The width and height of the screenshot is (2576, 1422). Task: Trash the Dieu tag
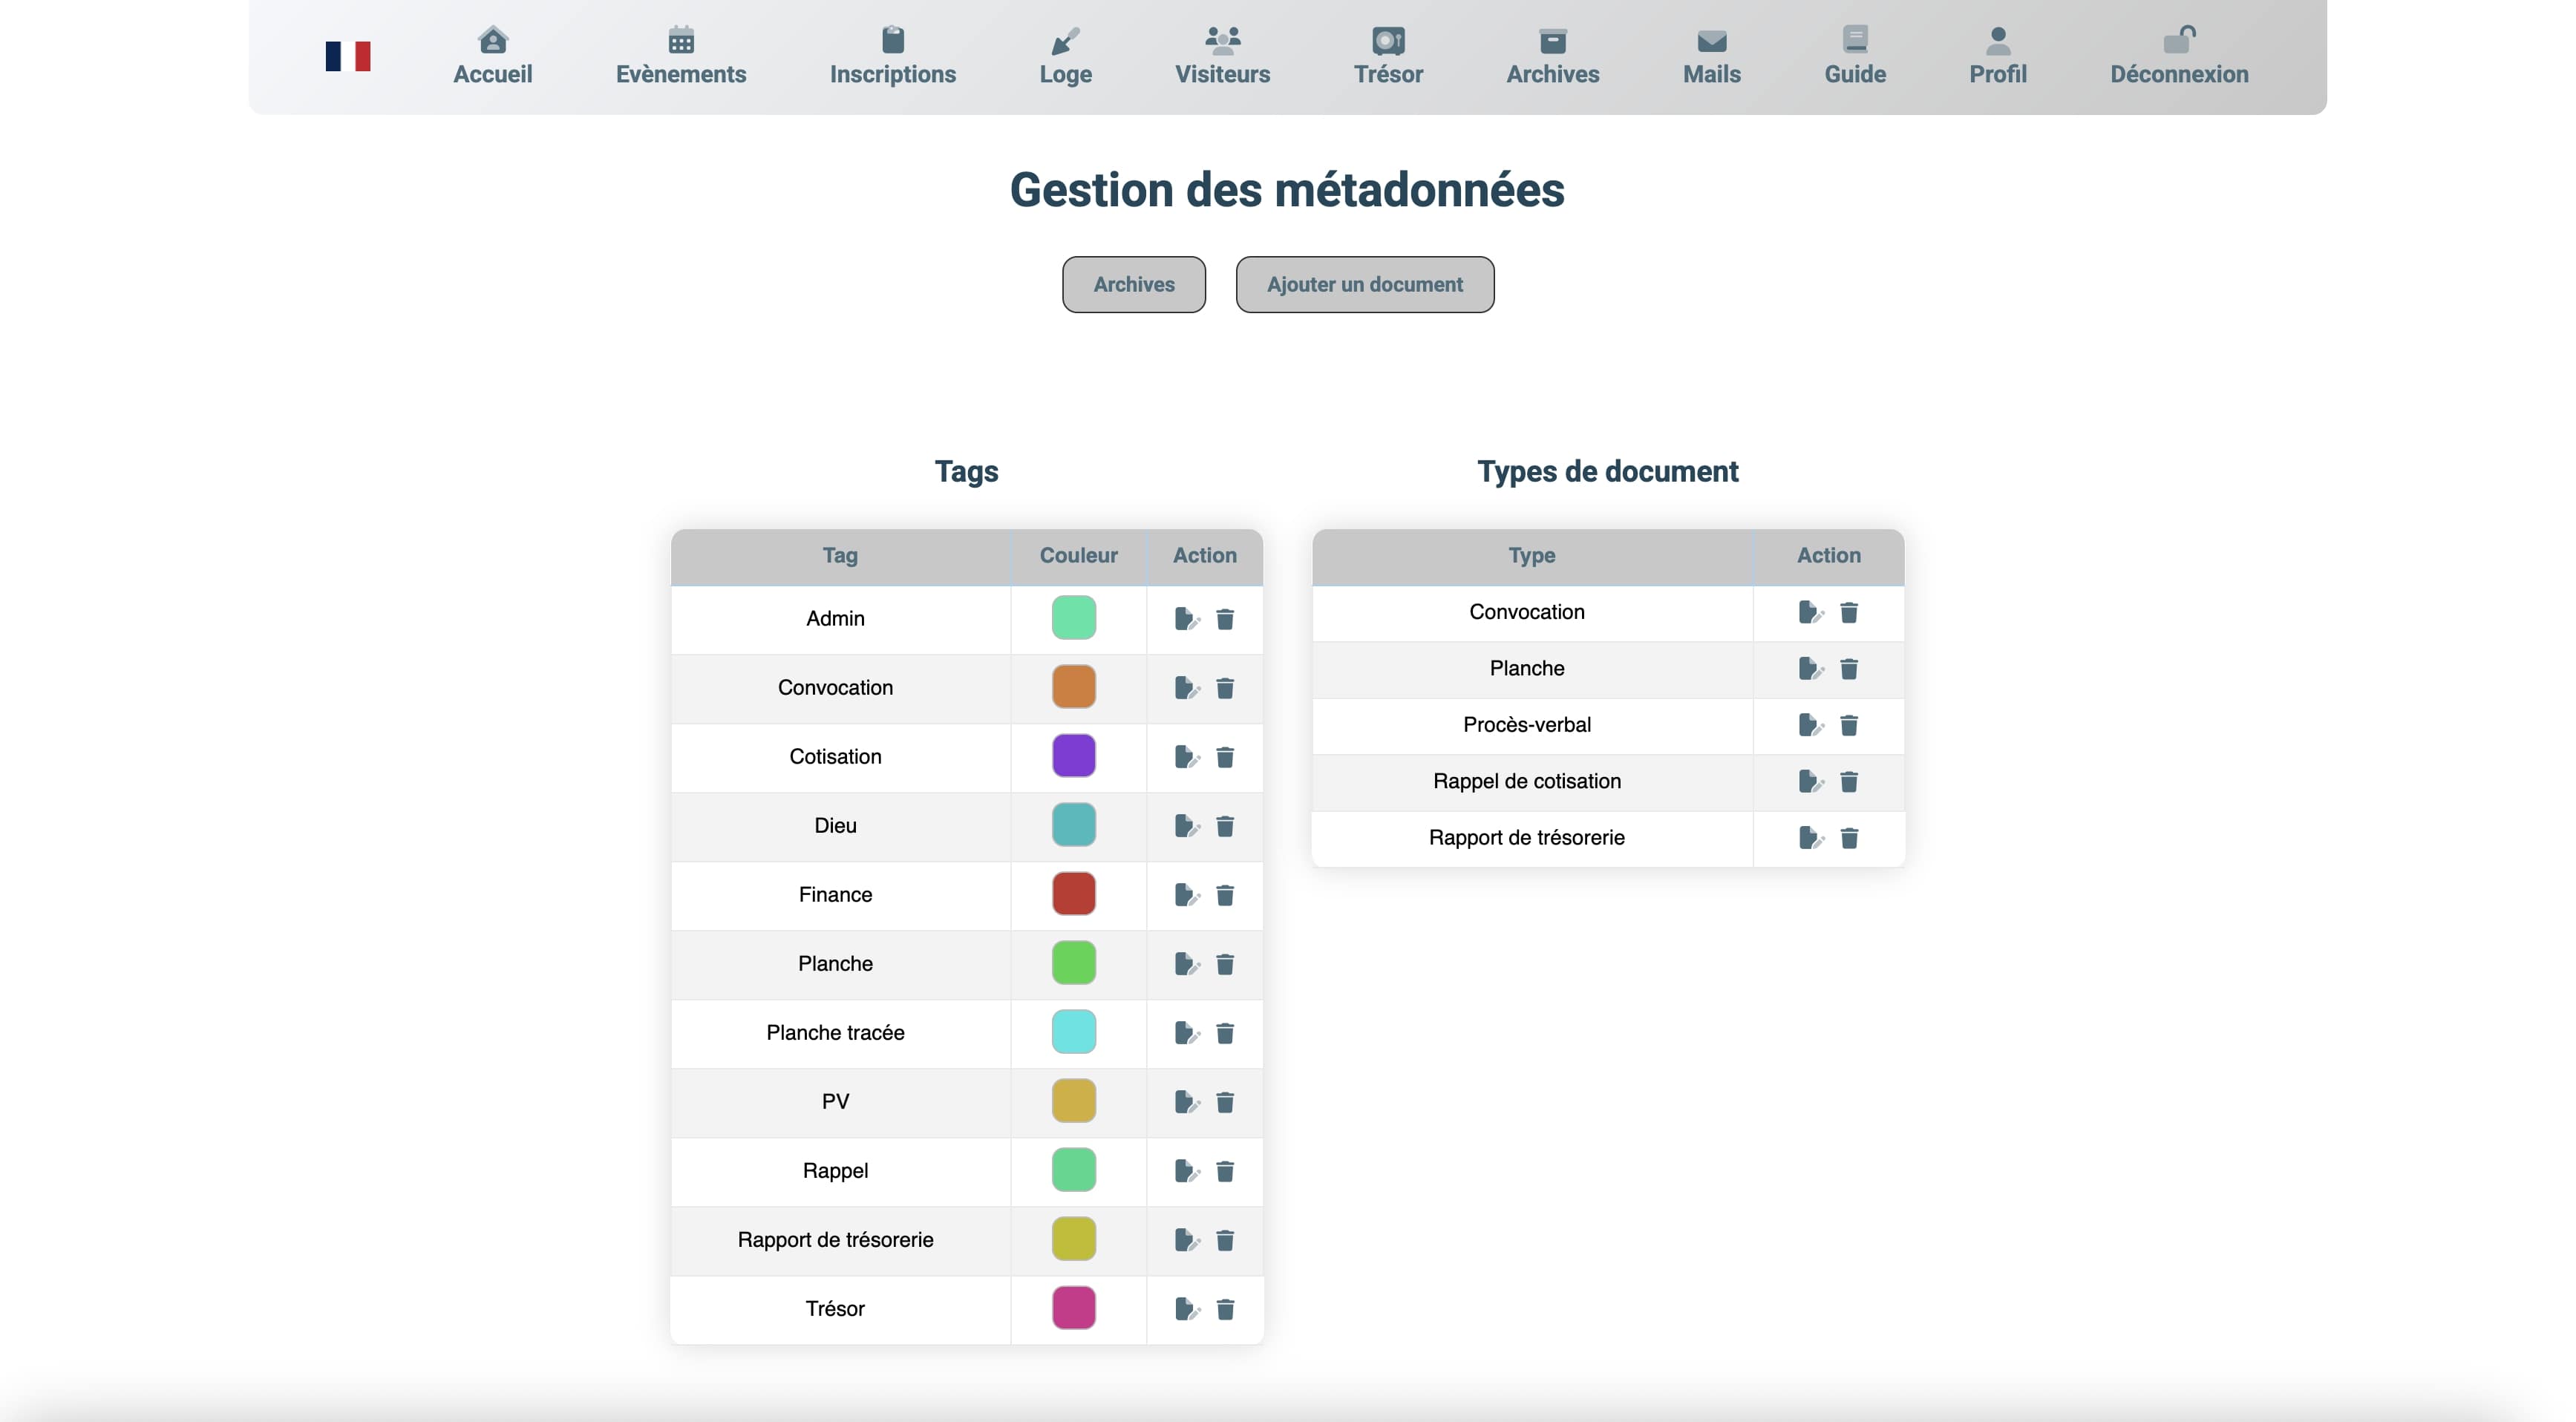pyautogui.click(x=1225, y=826)
